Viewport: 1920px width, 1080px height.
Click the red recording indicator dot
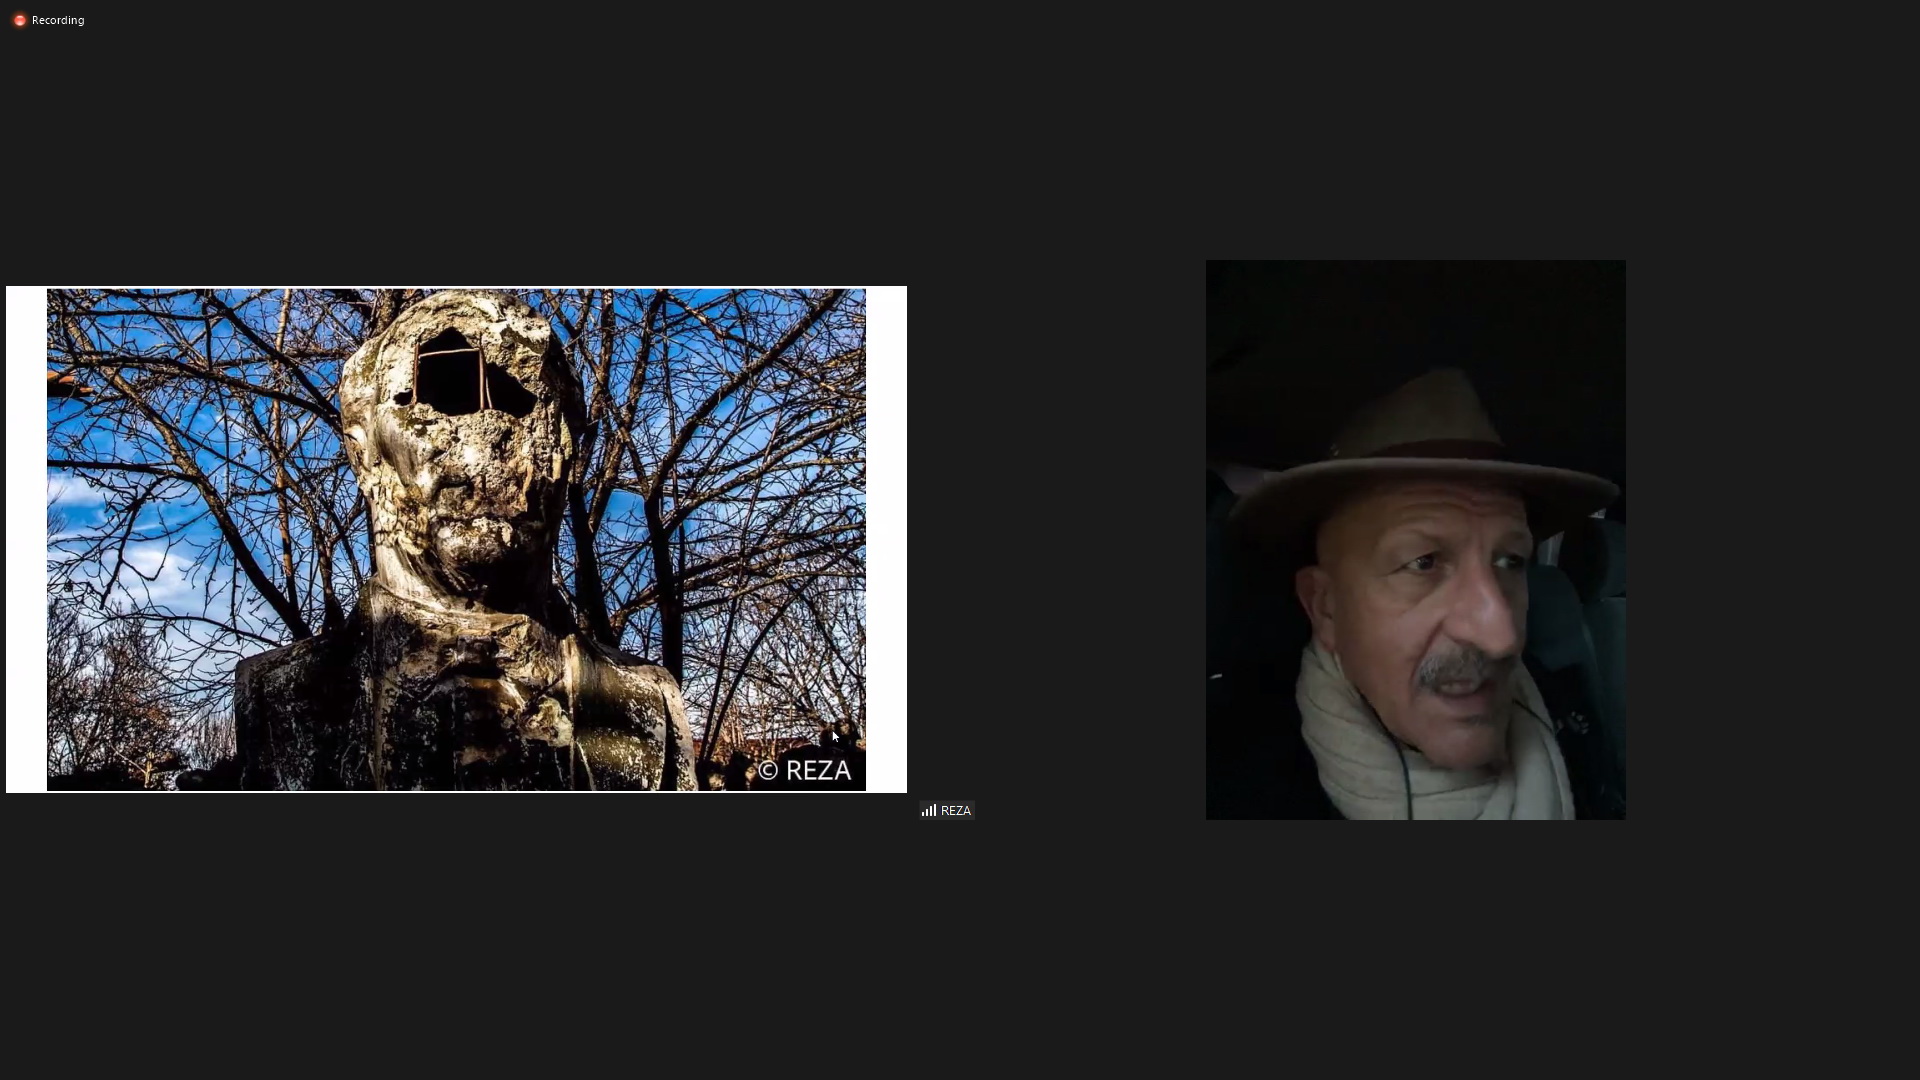click(19, 20)
